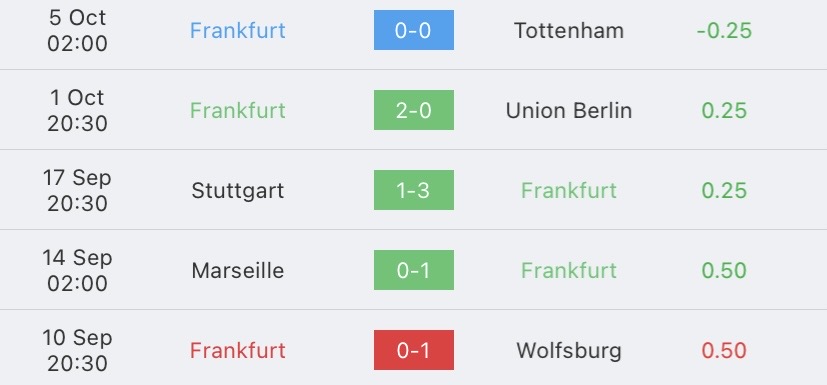
Task: Open the red 0-1 Frankfurt vs Wolfsburg score
Action: tap(414, 350)
